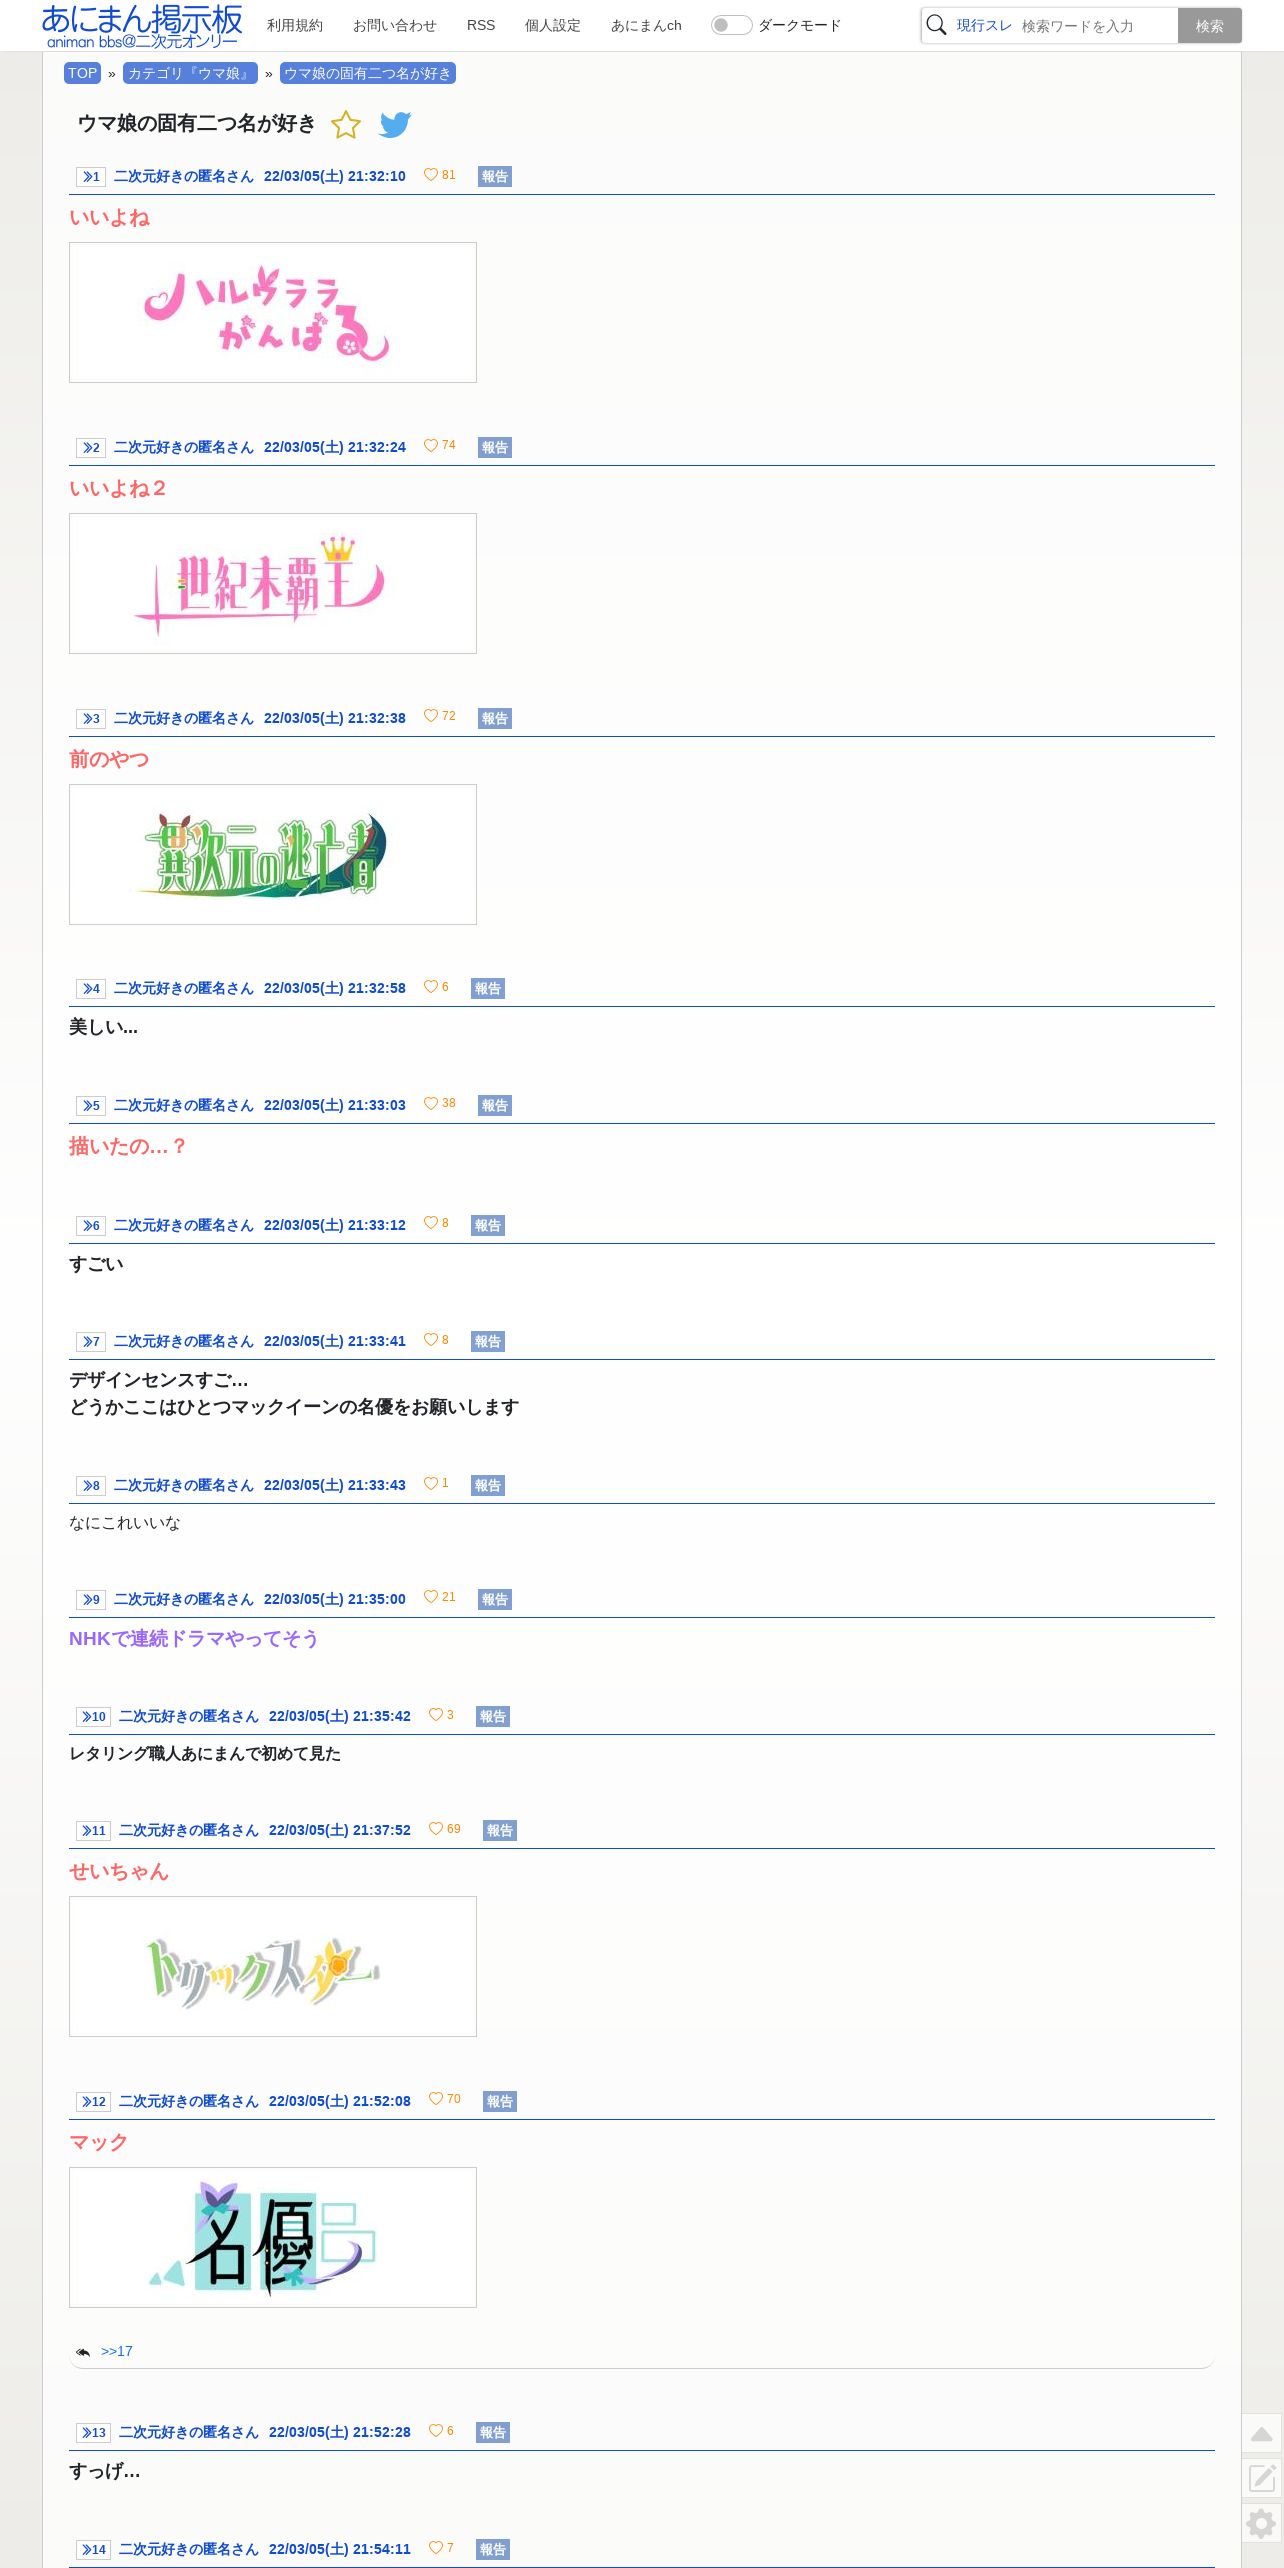Open カテゴリ『ウマ娘』 breadcrumb
This screenshot has width=1284, height=2568.
tap(190, 73)
